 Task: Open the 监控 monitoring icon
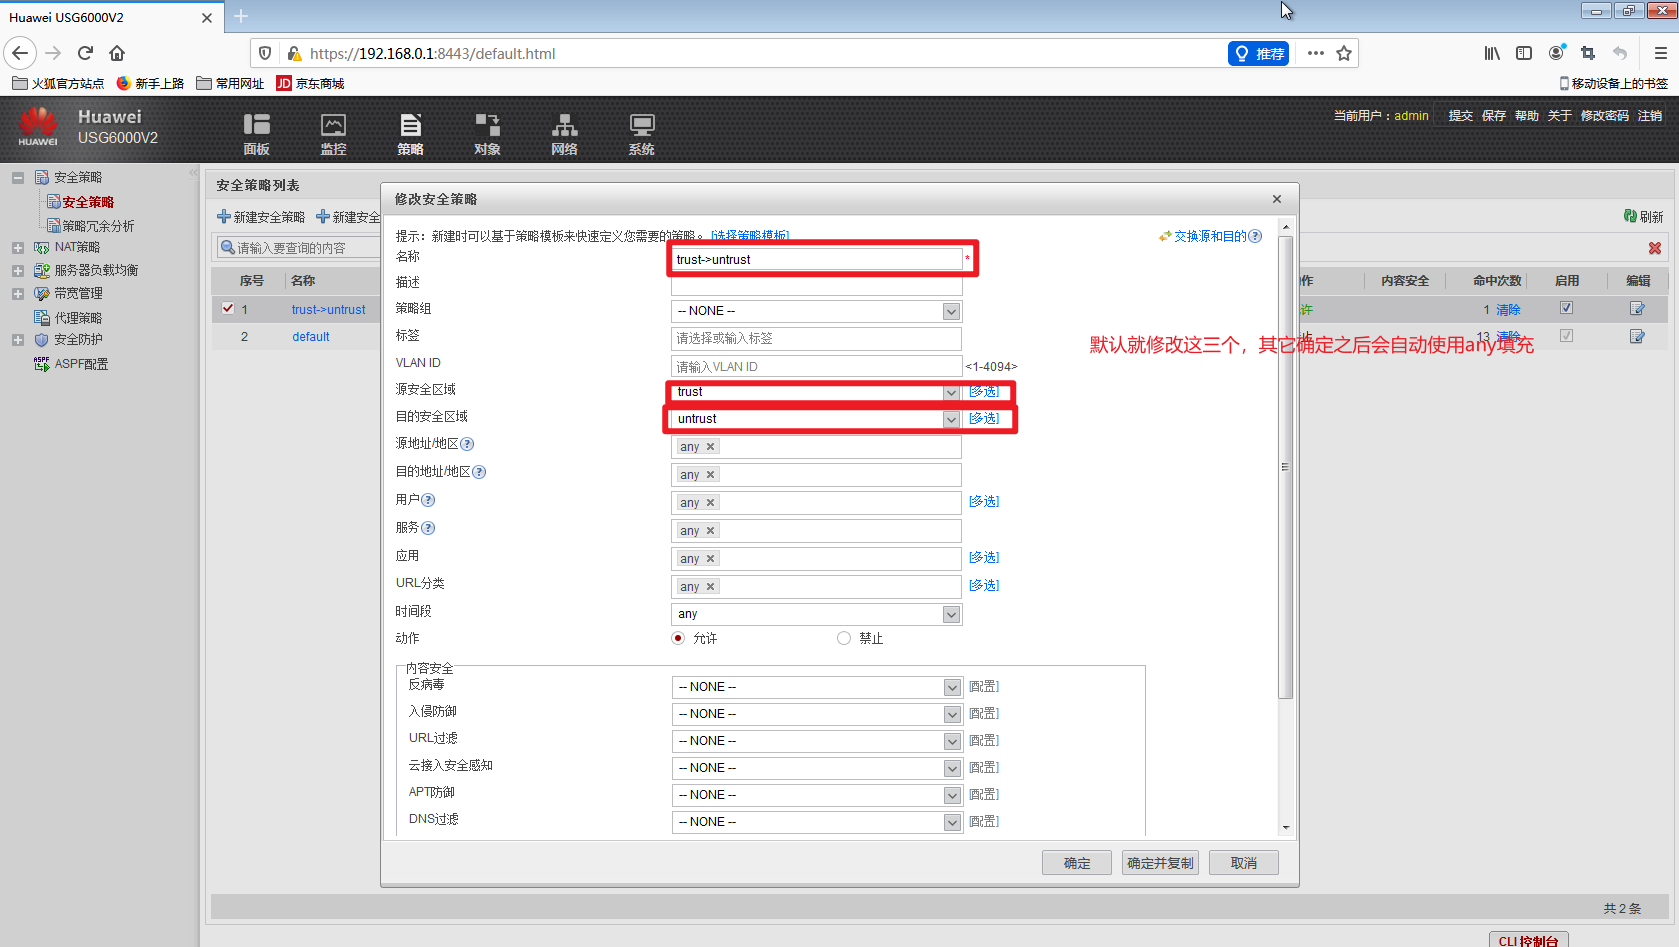[x=333, y=133]
